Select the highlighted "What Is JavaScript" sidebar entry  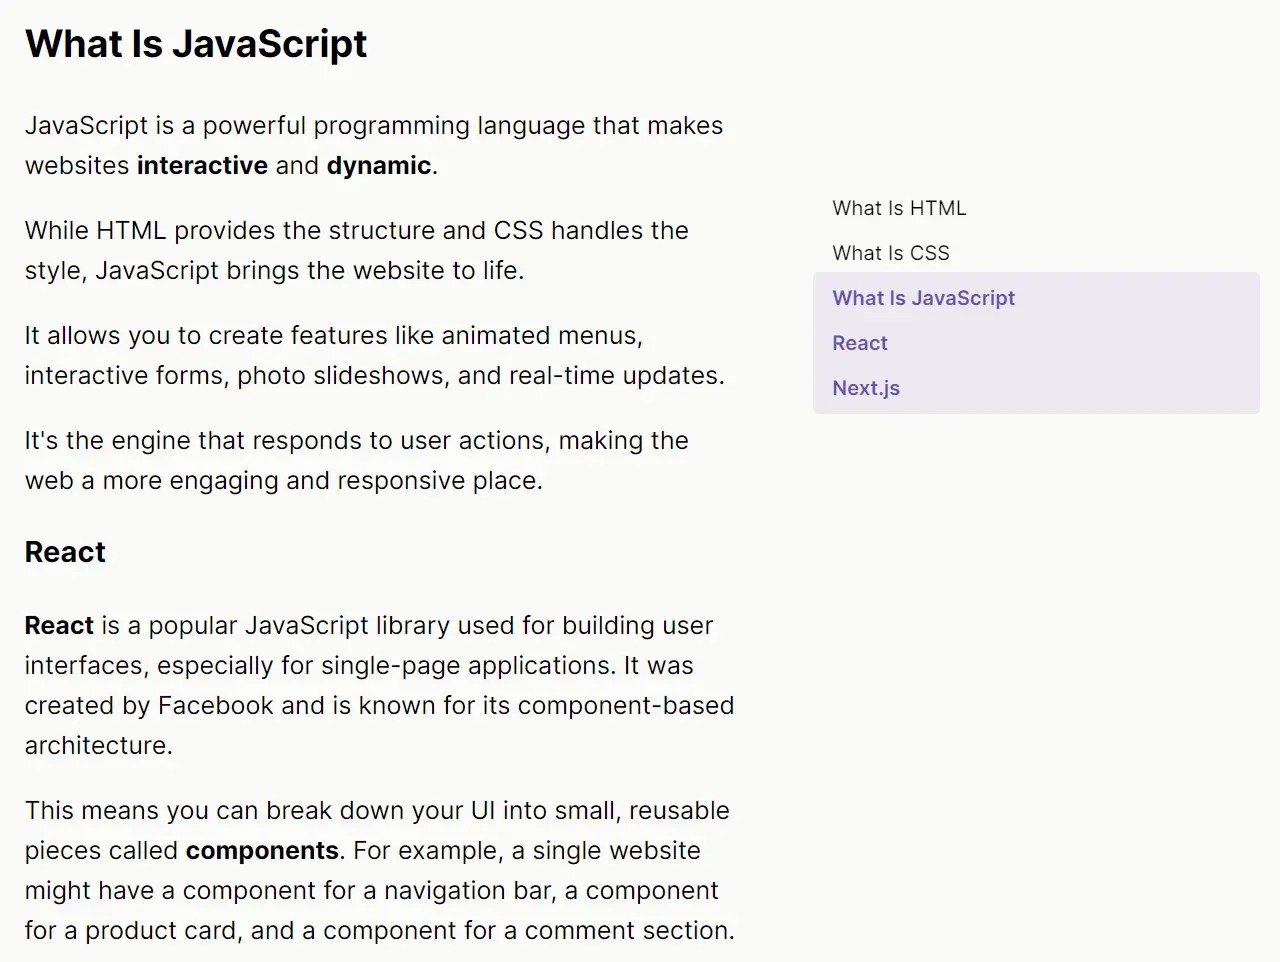coord(923,298)
